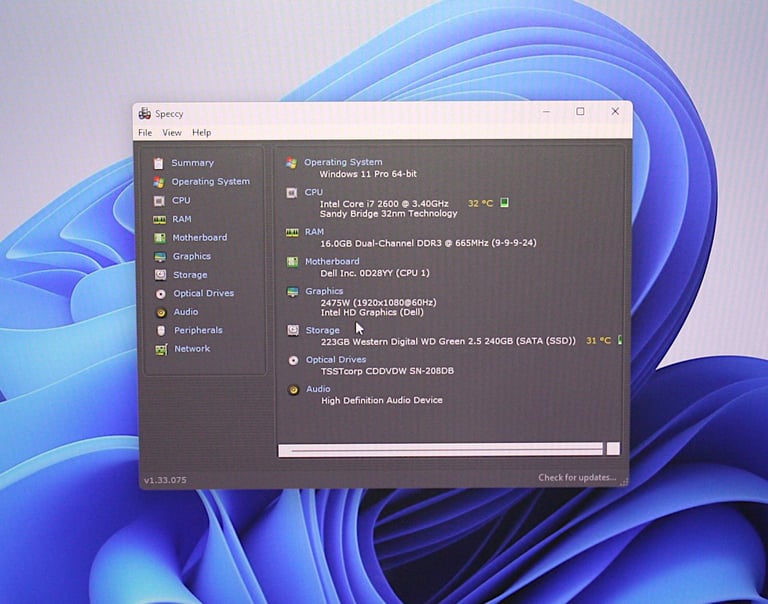
Task: Click the Windows 11 Pro 64-bit text
Action: click(368, 174)
